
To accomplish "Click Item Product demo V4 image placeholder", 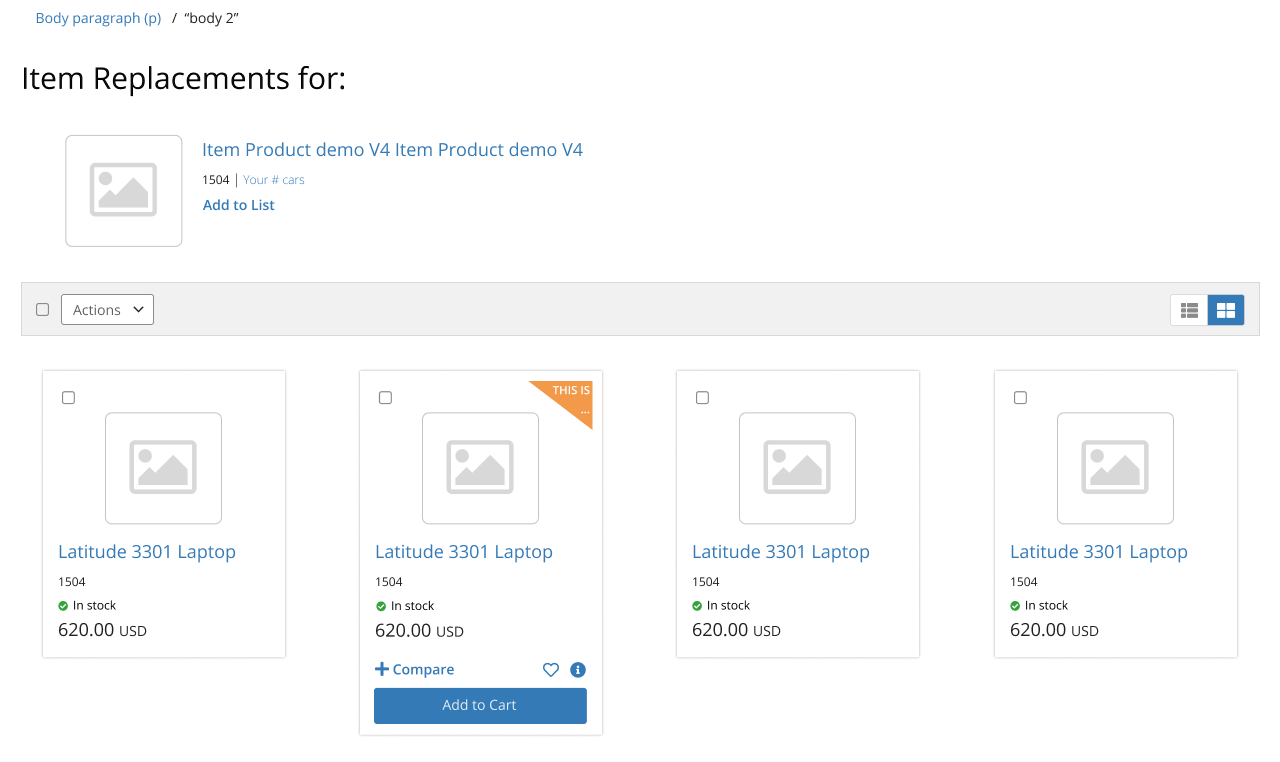I will [124, 191].
